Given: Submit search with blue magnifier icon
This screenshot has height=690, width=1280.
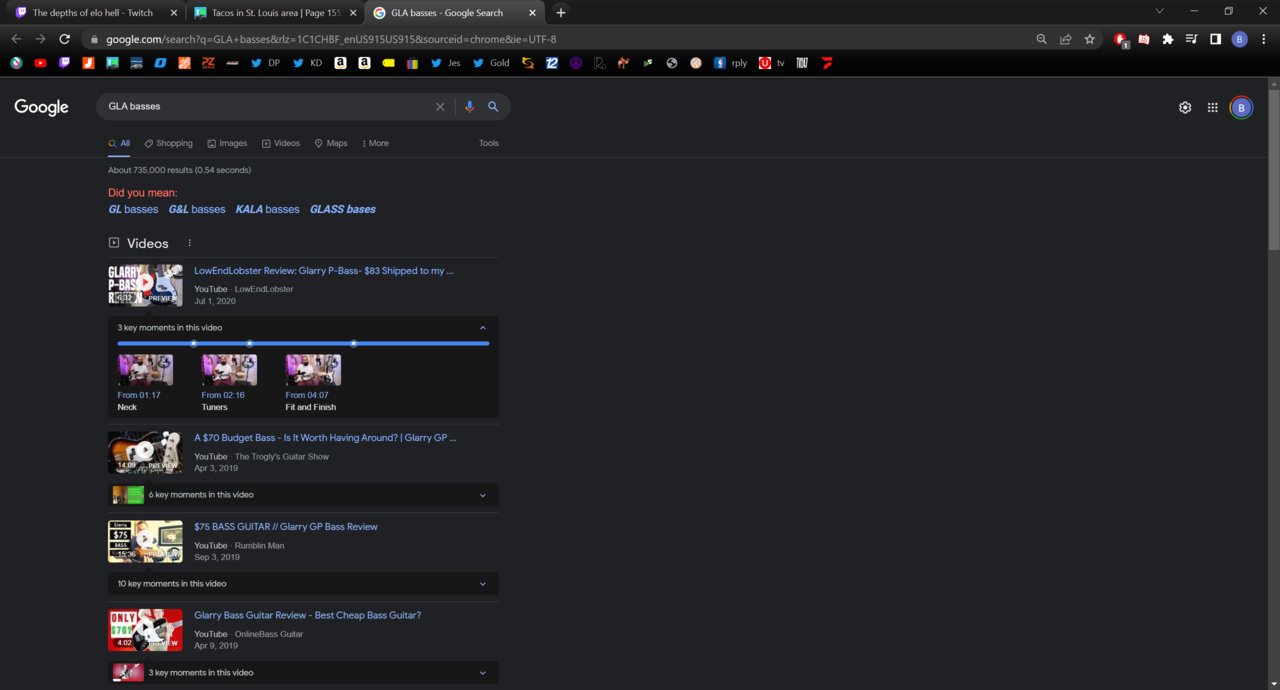Looking at the screenshot, I should tap(493, 107).
